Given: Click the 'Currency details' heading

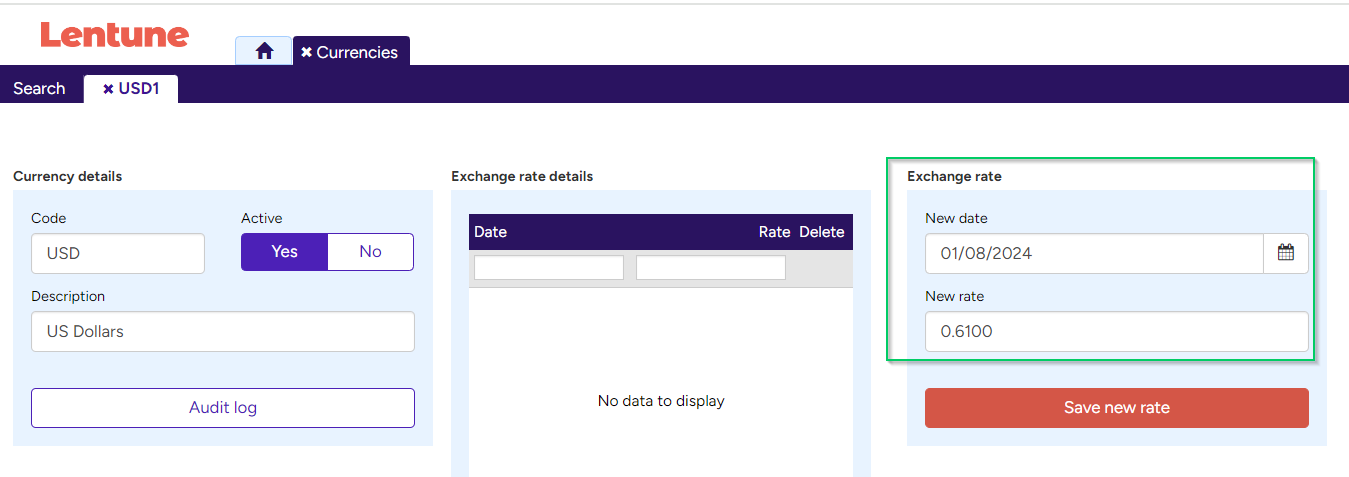Looking at the screenshot, I should (68, 177).
